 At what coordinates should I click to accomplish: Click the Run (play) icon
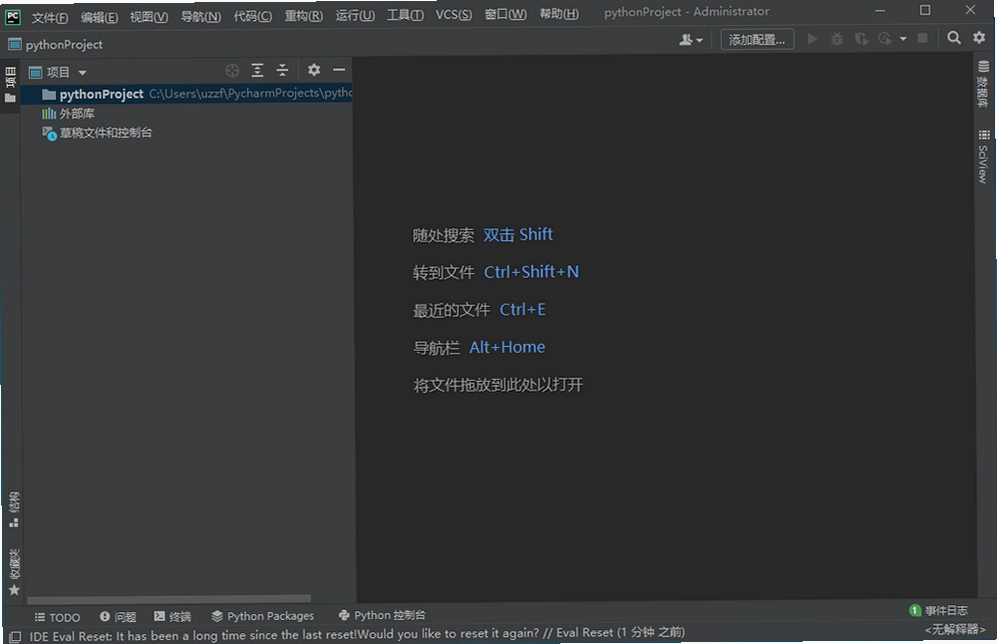[x=812, y=39]
